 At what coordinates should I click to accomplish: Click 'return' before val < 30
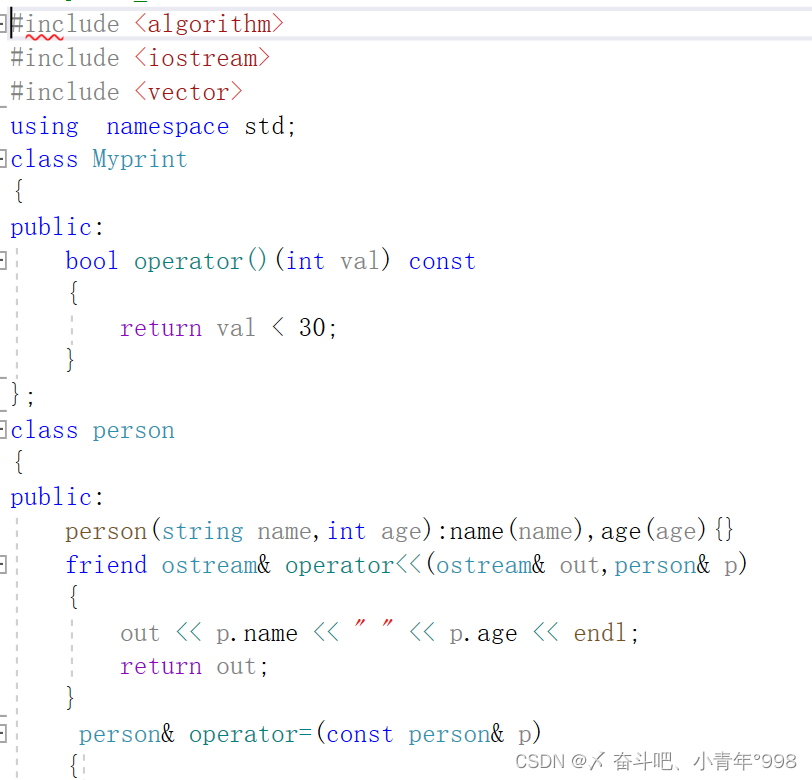coord(161,328)
